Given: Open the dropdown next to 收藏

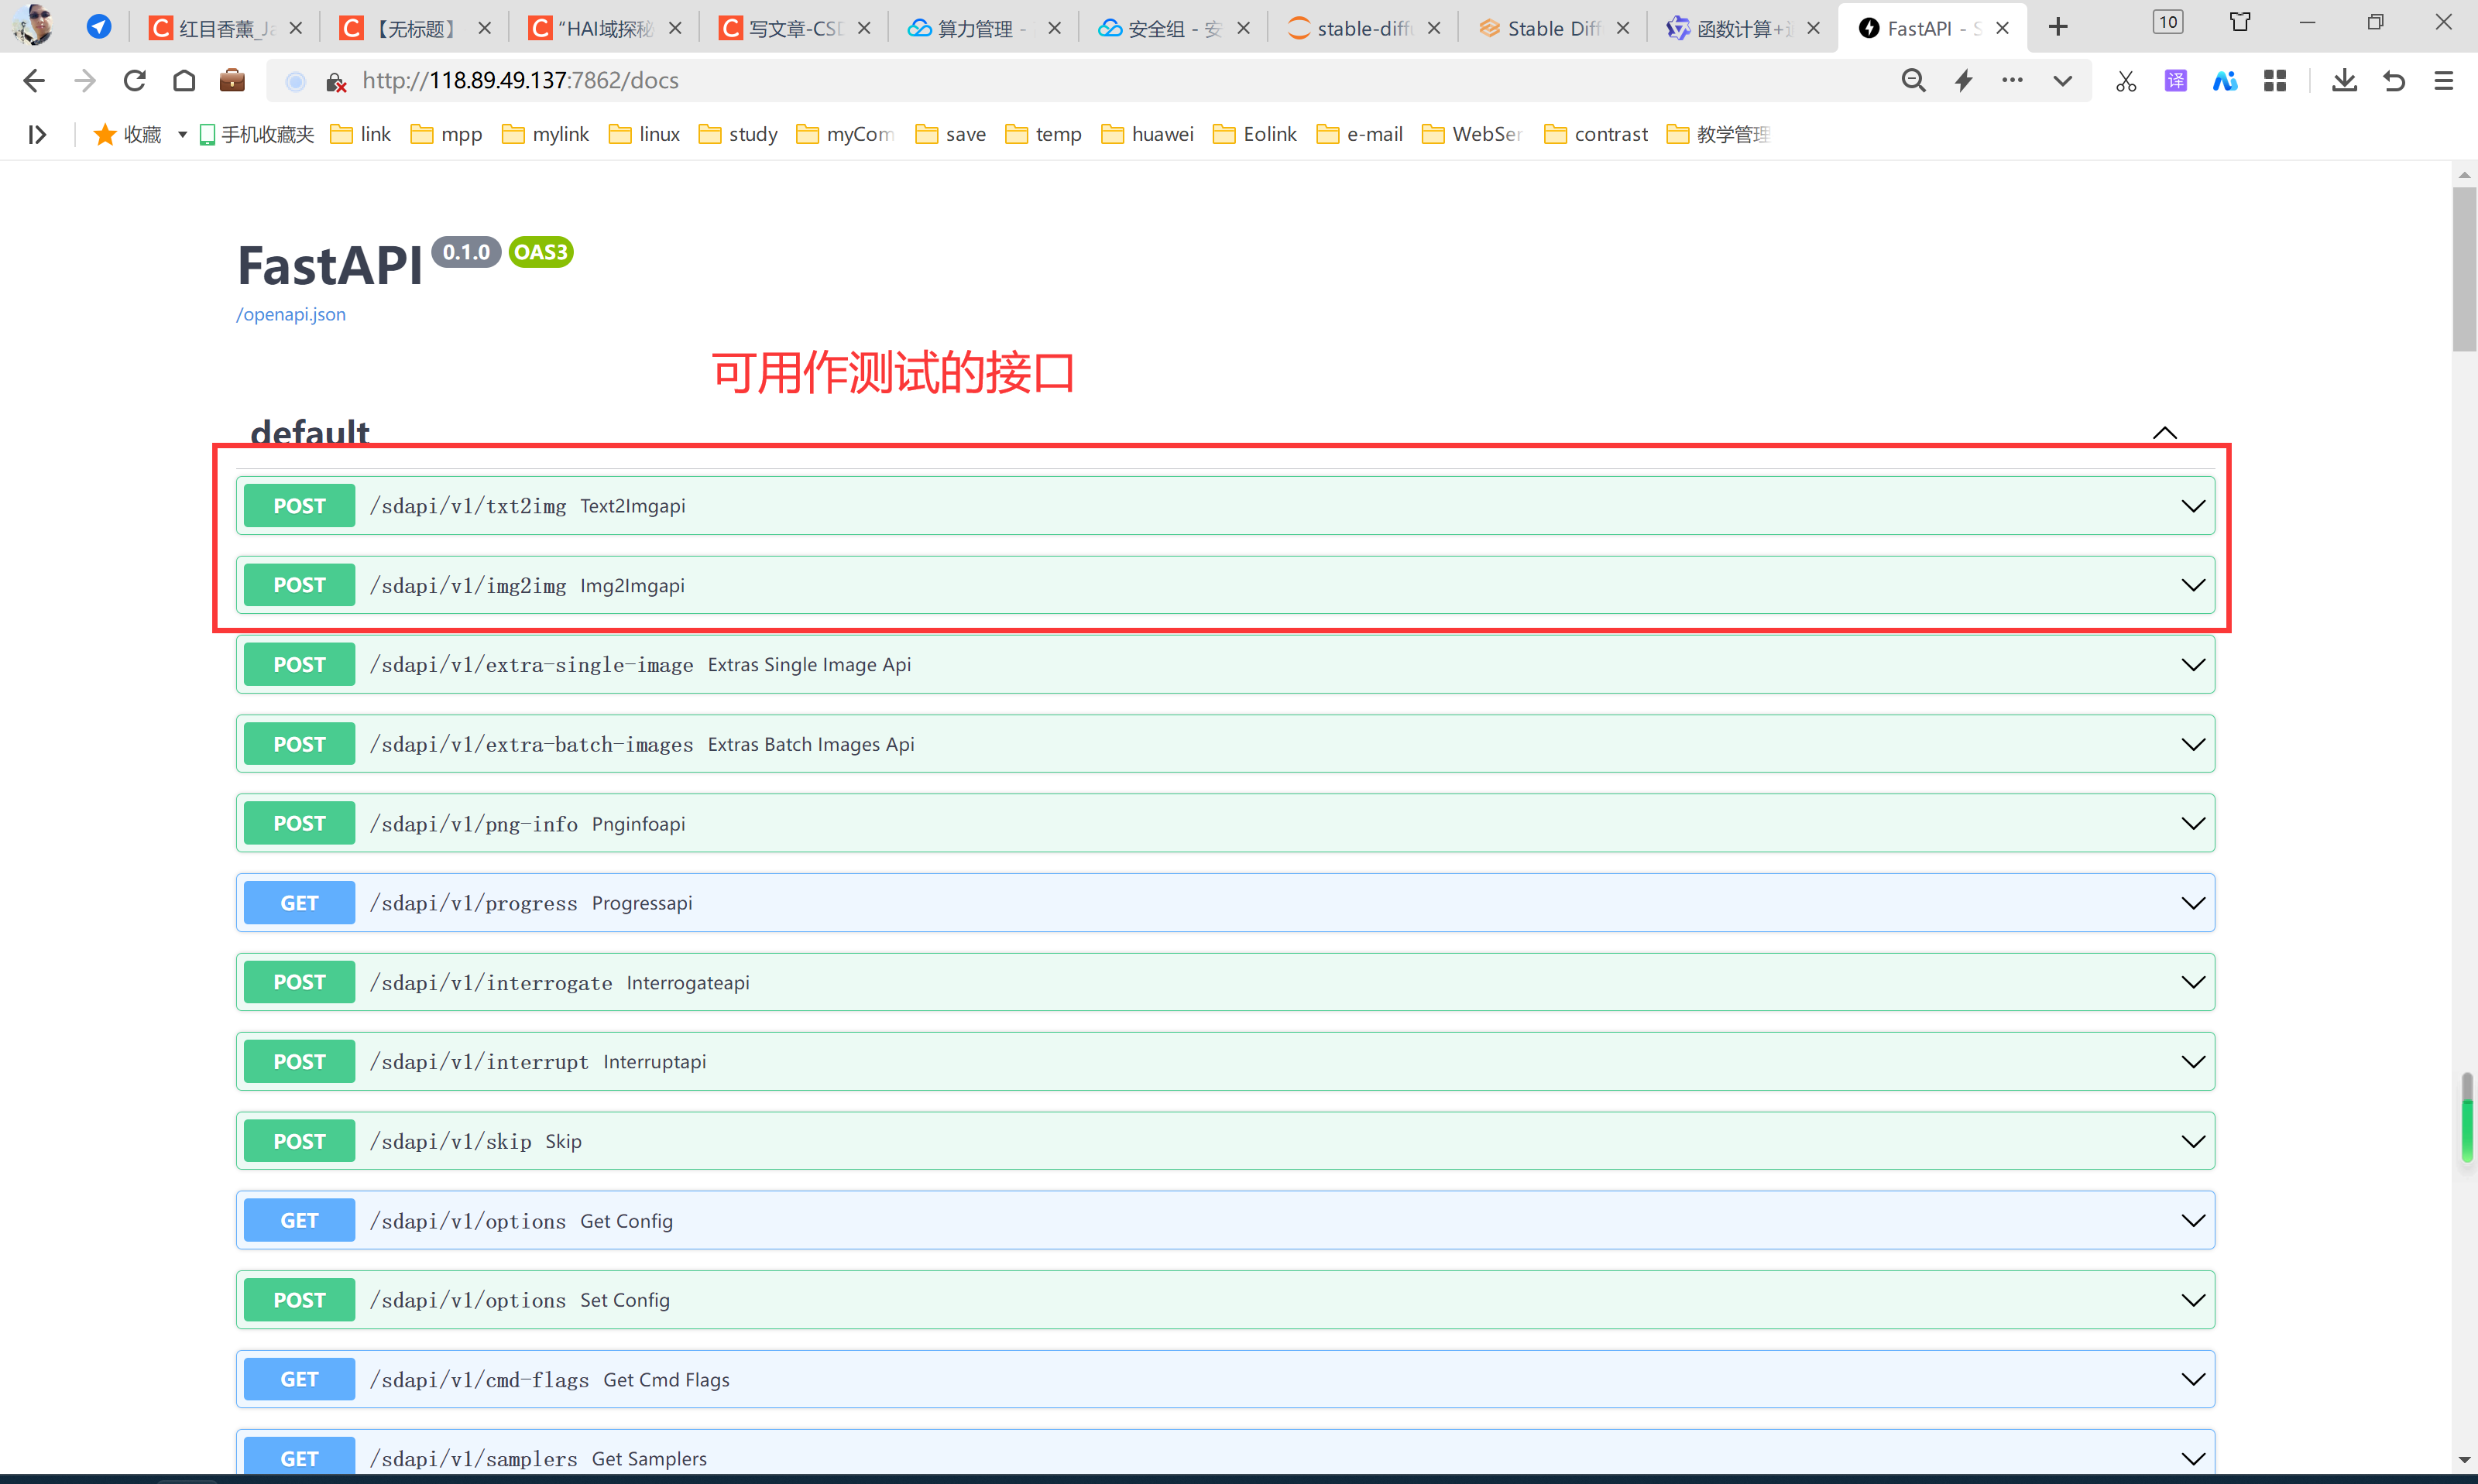Looking at the screenshot, I should 182,135.
